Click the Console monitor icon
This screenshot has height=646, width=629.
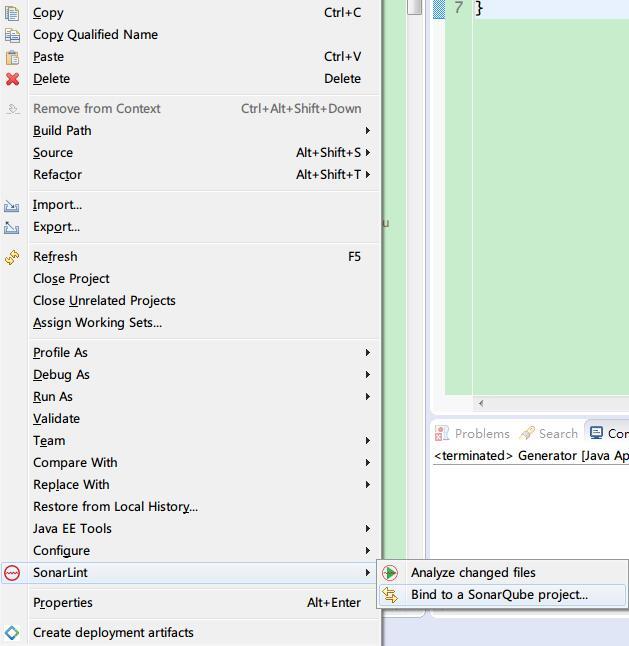pos(596,433)
